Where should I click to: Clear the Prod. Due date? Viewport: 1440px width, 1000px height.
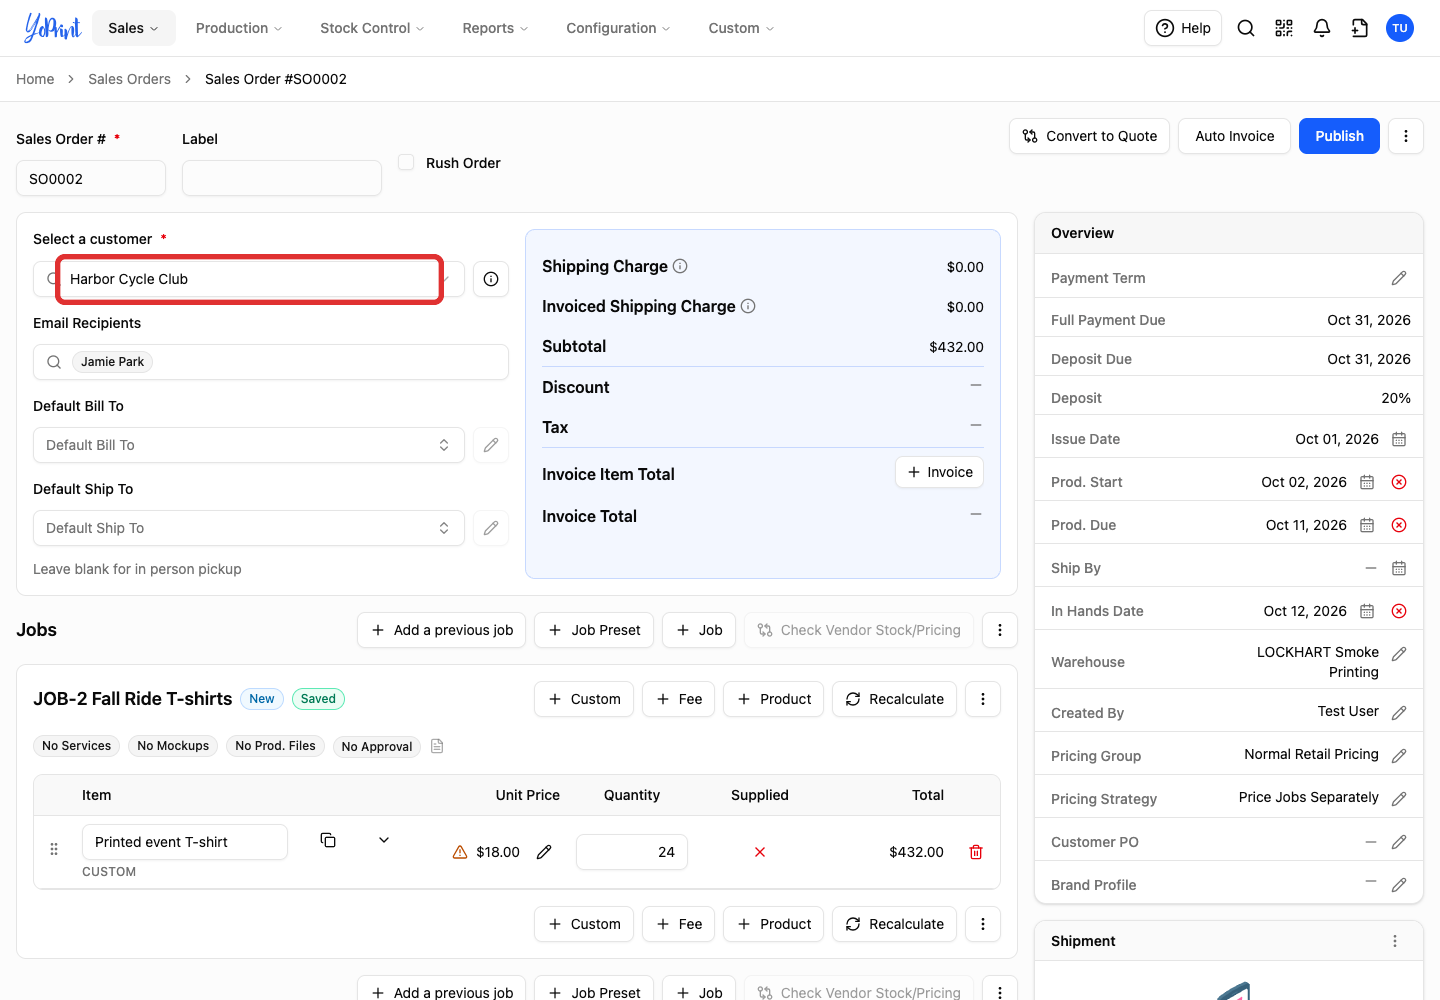pyautogui.click(x=1399, y=525)
